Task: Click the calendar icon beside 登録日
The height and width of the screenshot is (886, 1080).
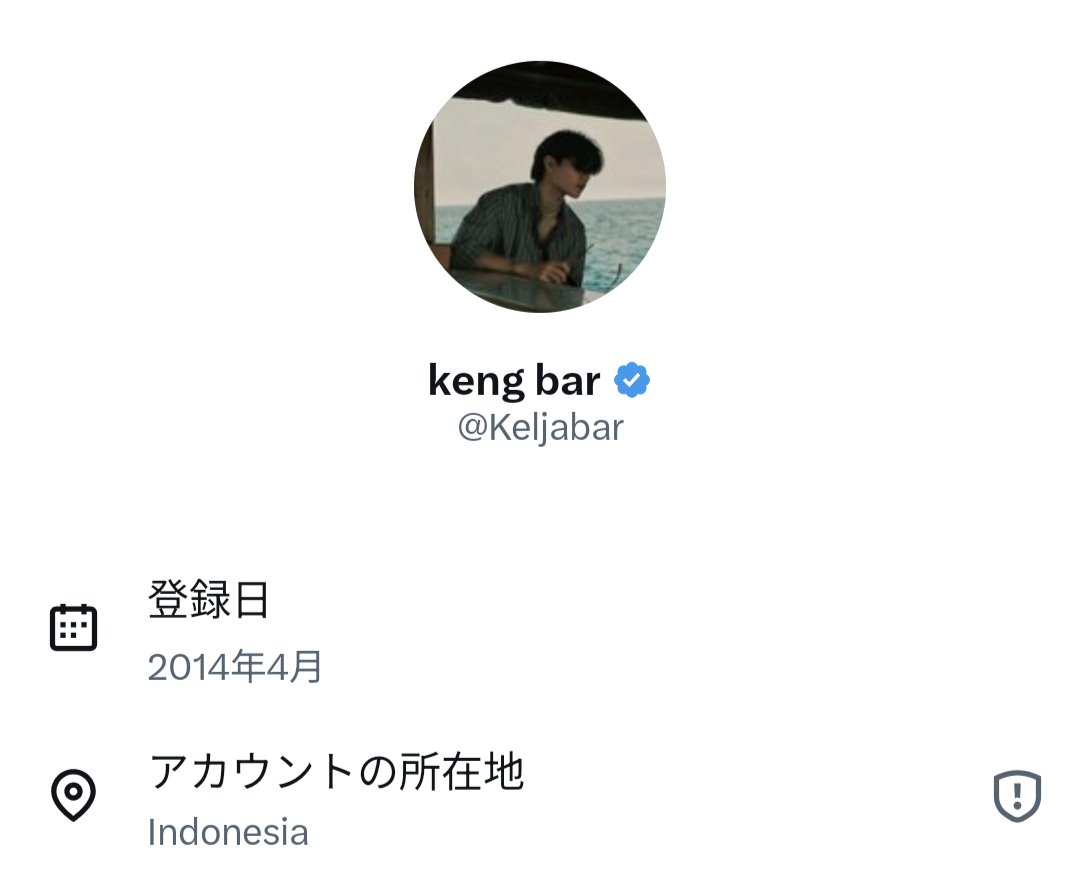Action: point(73,627)
